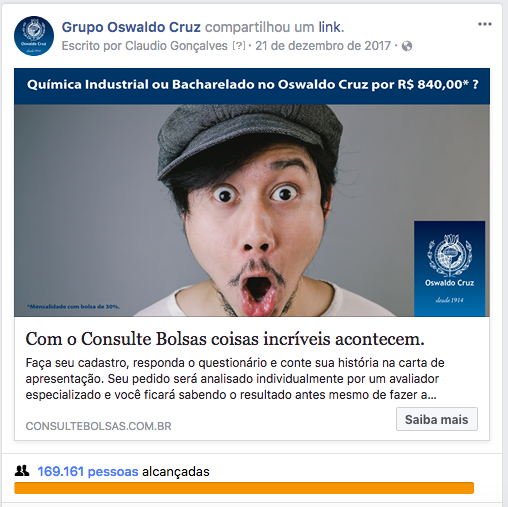
Task: Click the orange reach progress bar
Action: (x=244, y=488)
